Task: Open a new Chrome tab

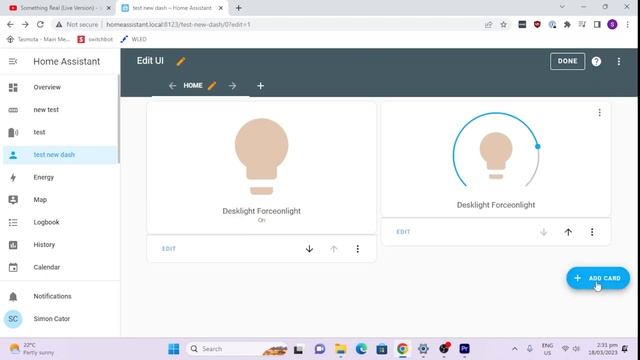Action: coord(238,8)
